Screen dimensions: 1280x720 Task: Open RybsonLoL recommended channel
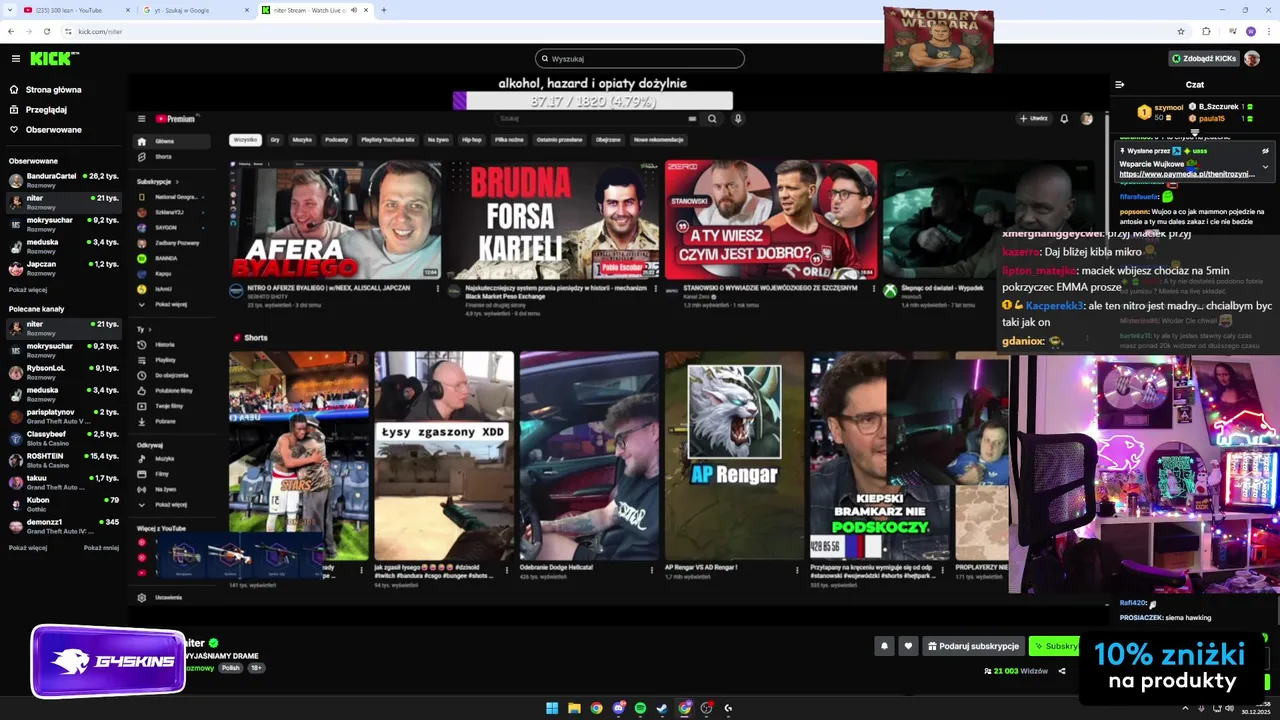63,372
